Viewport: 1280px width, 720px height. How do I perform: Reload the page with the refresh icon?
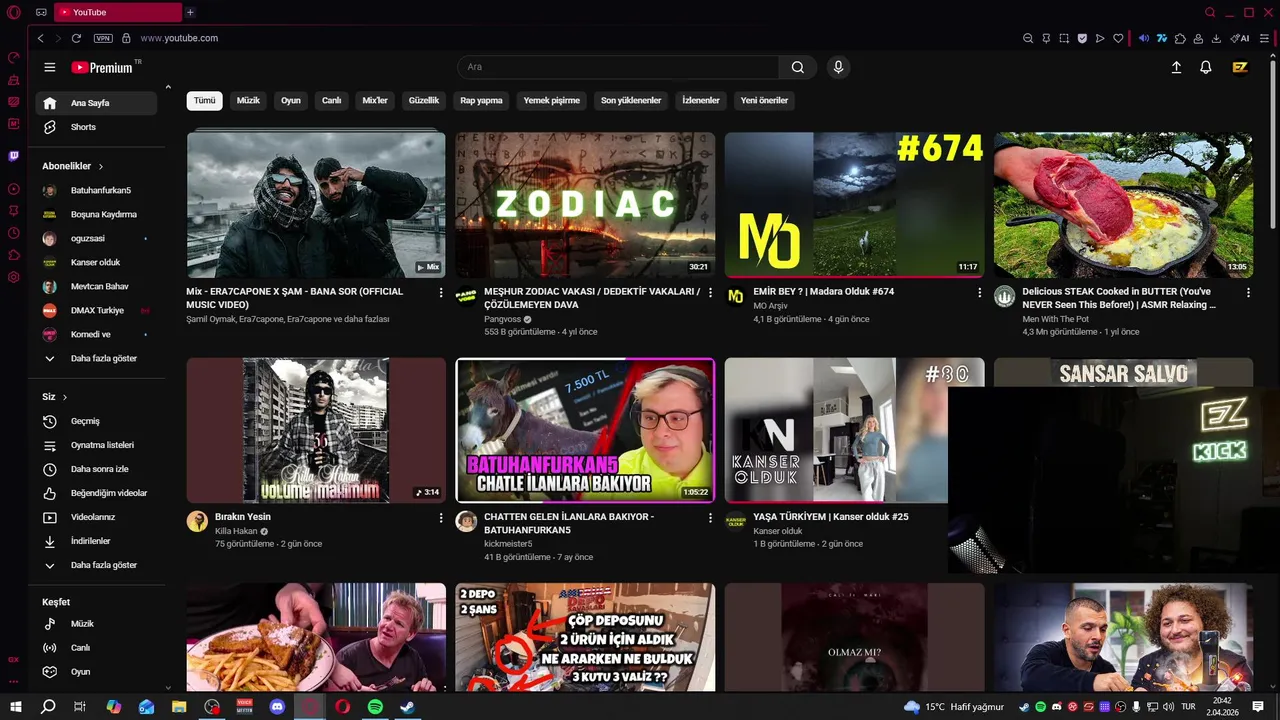pyautogui.click(x=76, y=38)
